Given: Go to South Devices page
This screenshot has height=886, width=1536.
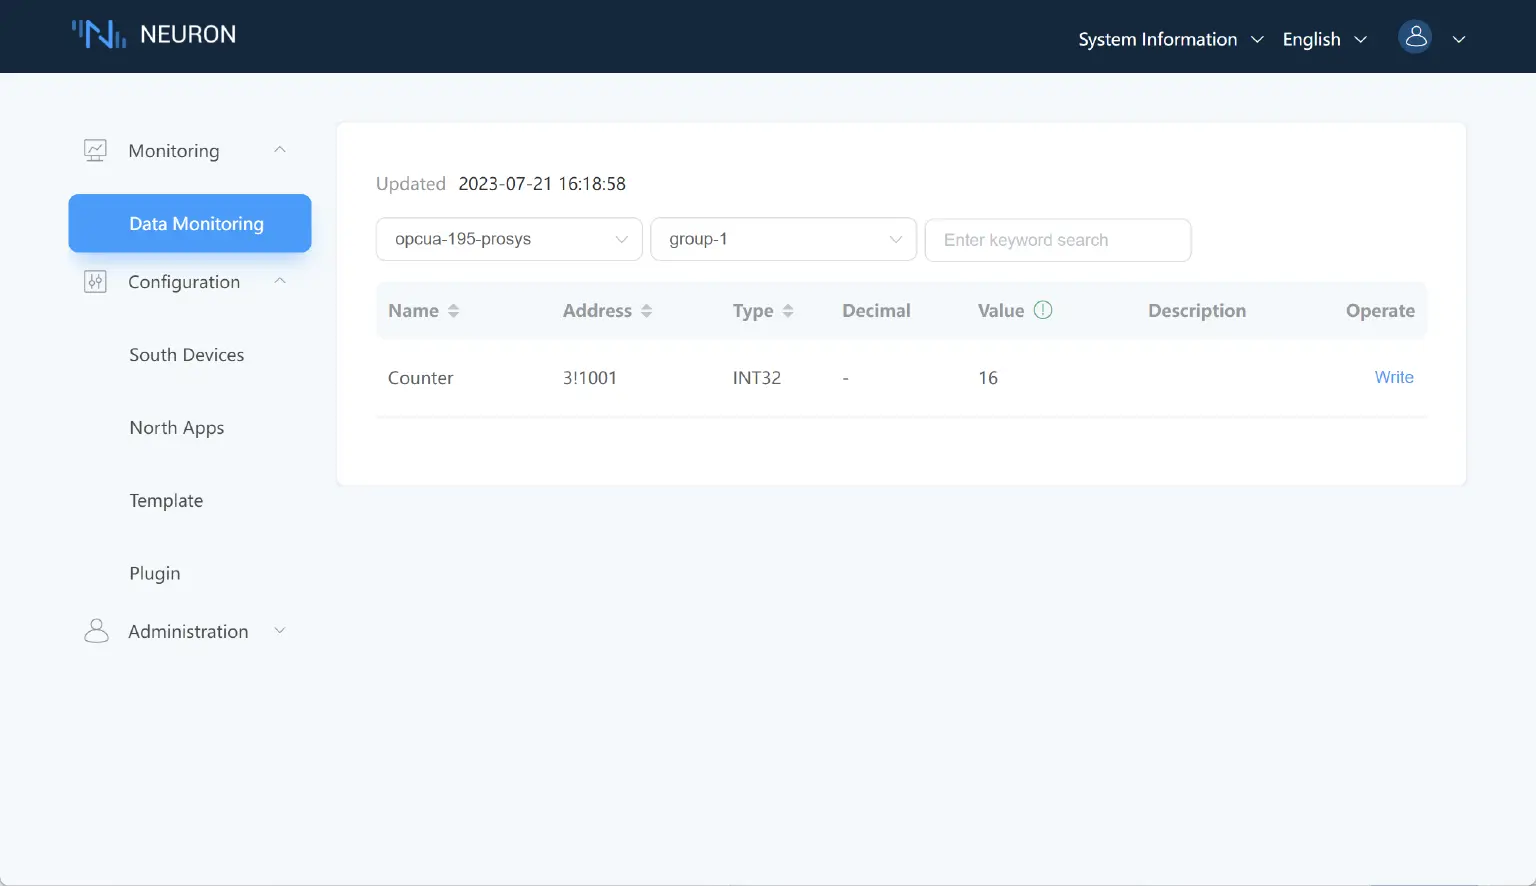Looking at the screenshot, I should (x=186, y=354).
